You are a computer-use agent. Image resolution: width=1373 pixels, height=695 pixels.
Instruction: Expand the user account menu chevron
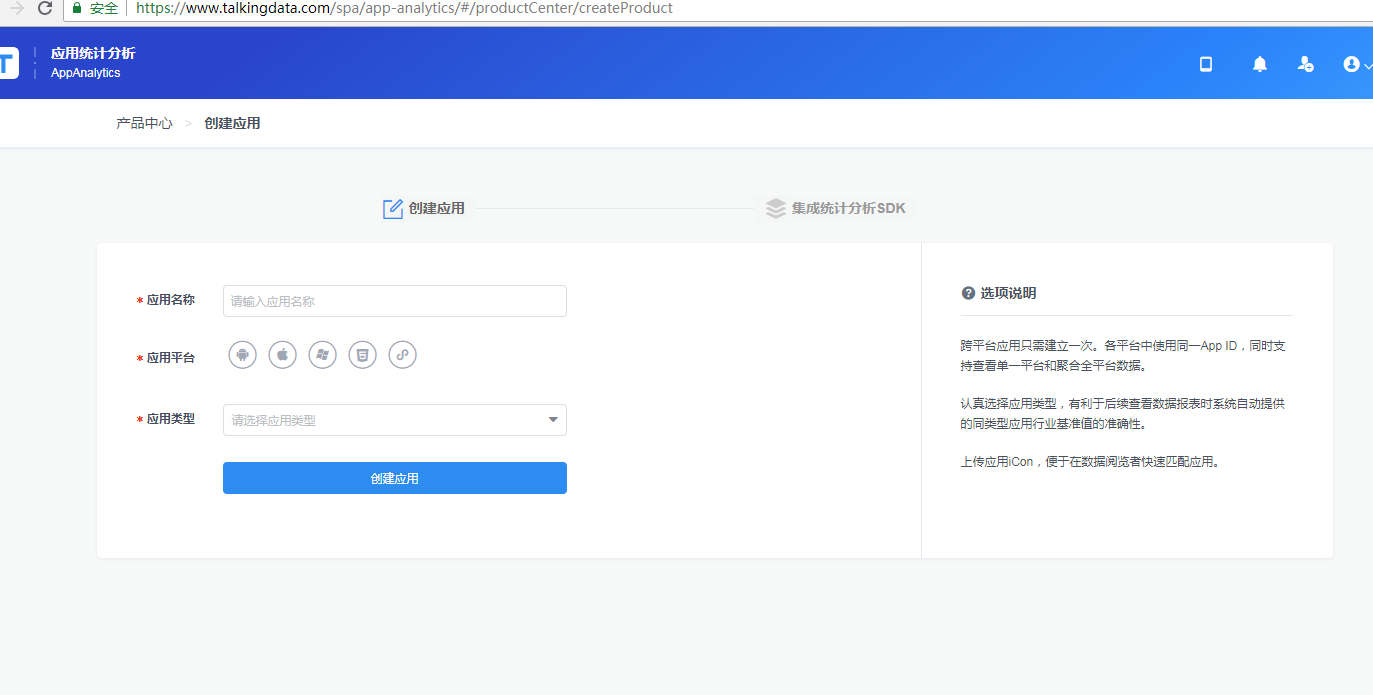(1365, 66)
